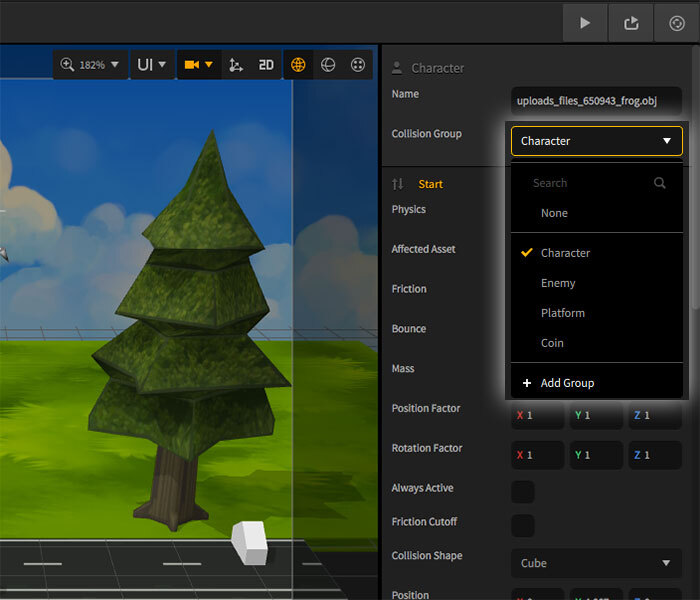
Task: Open the UI visibility dropdown
Action: coord(151,65)
